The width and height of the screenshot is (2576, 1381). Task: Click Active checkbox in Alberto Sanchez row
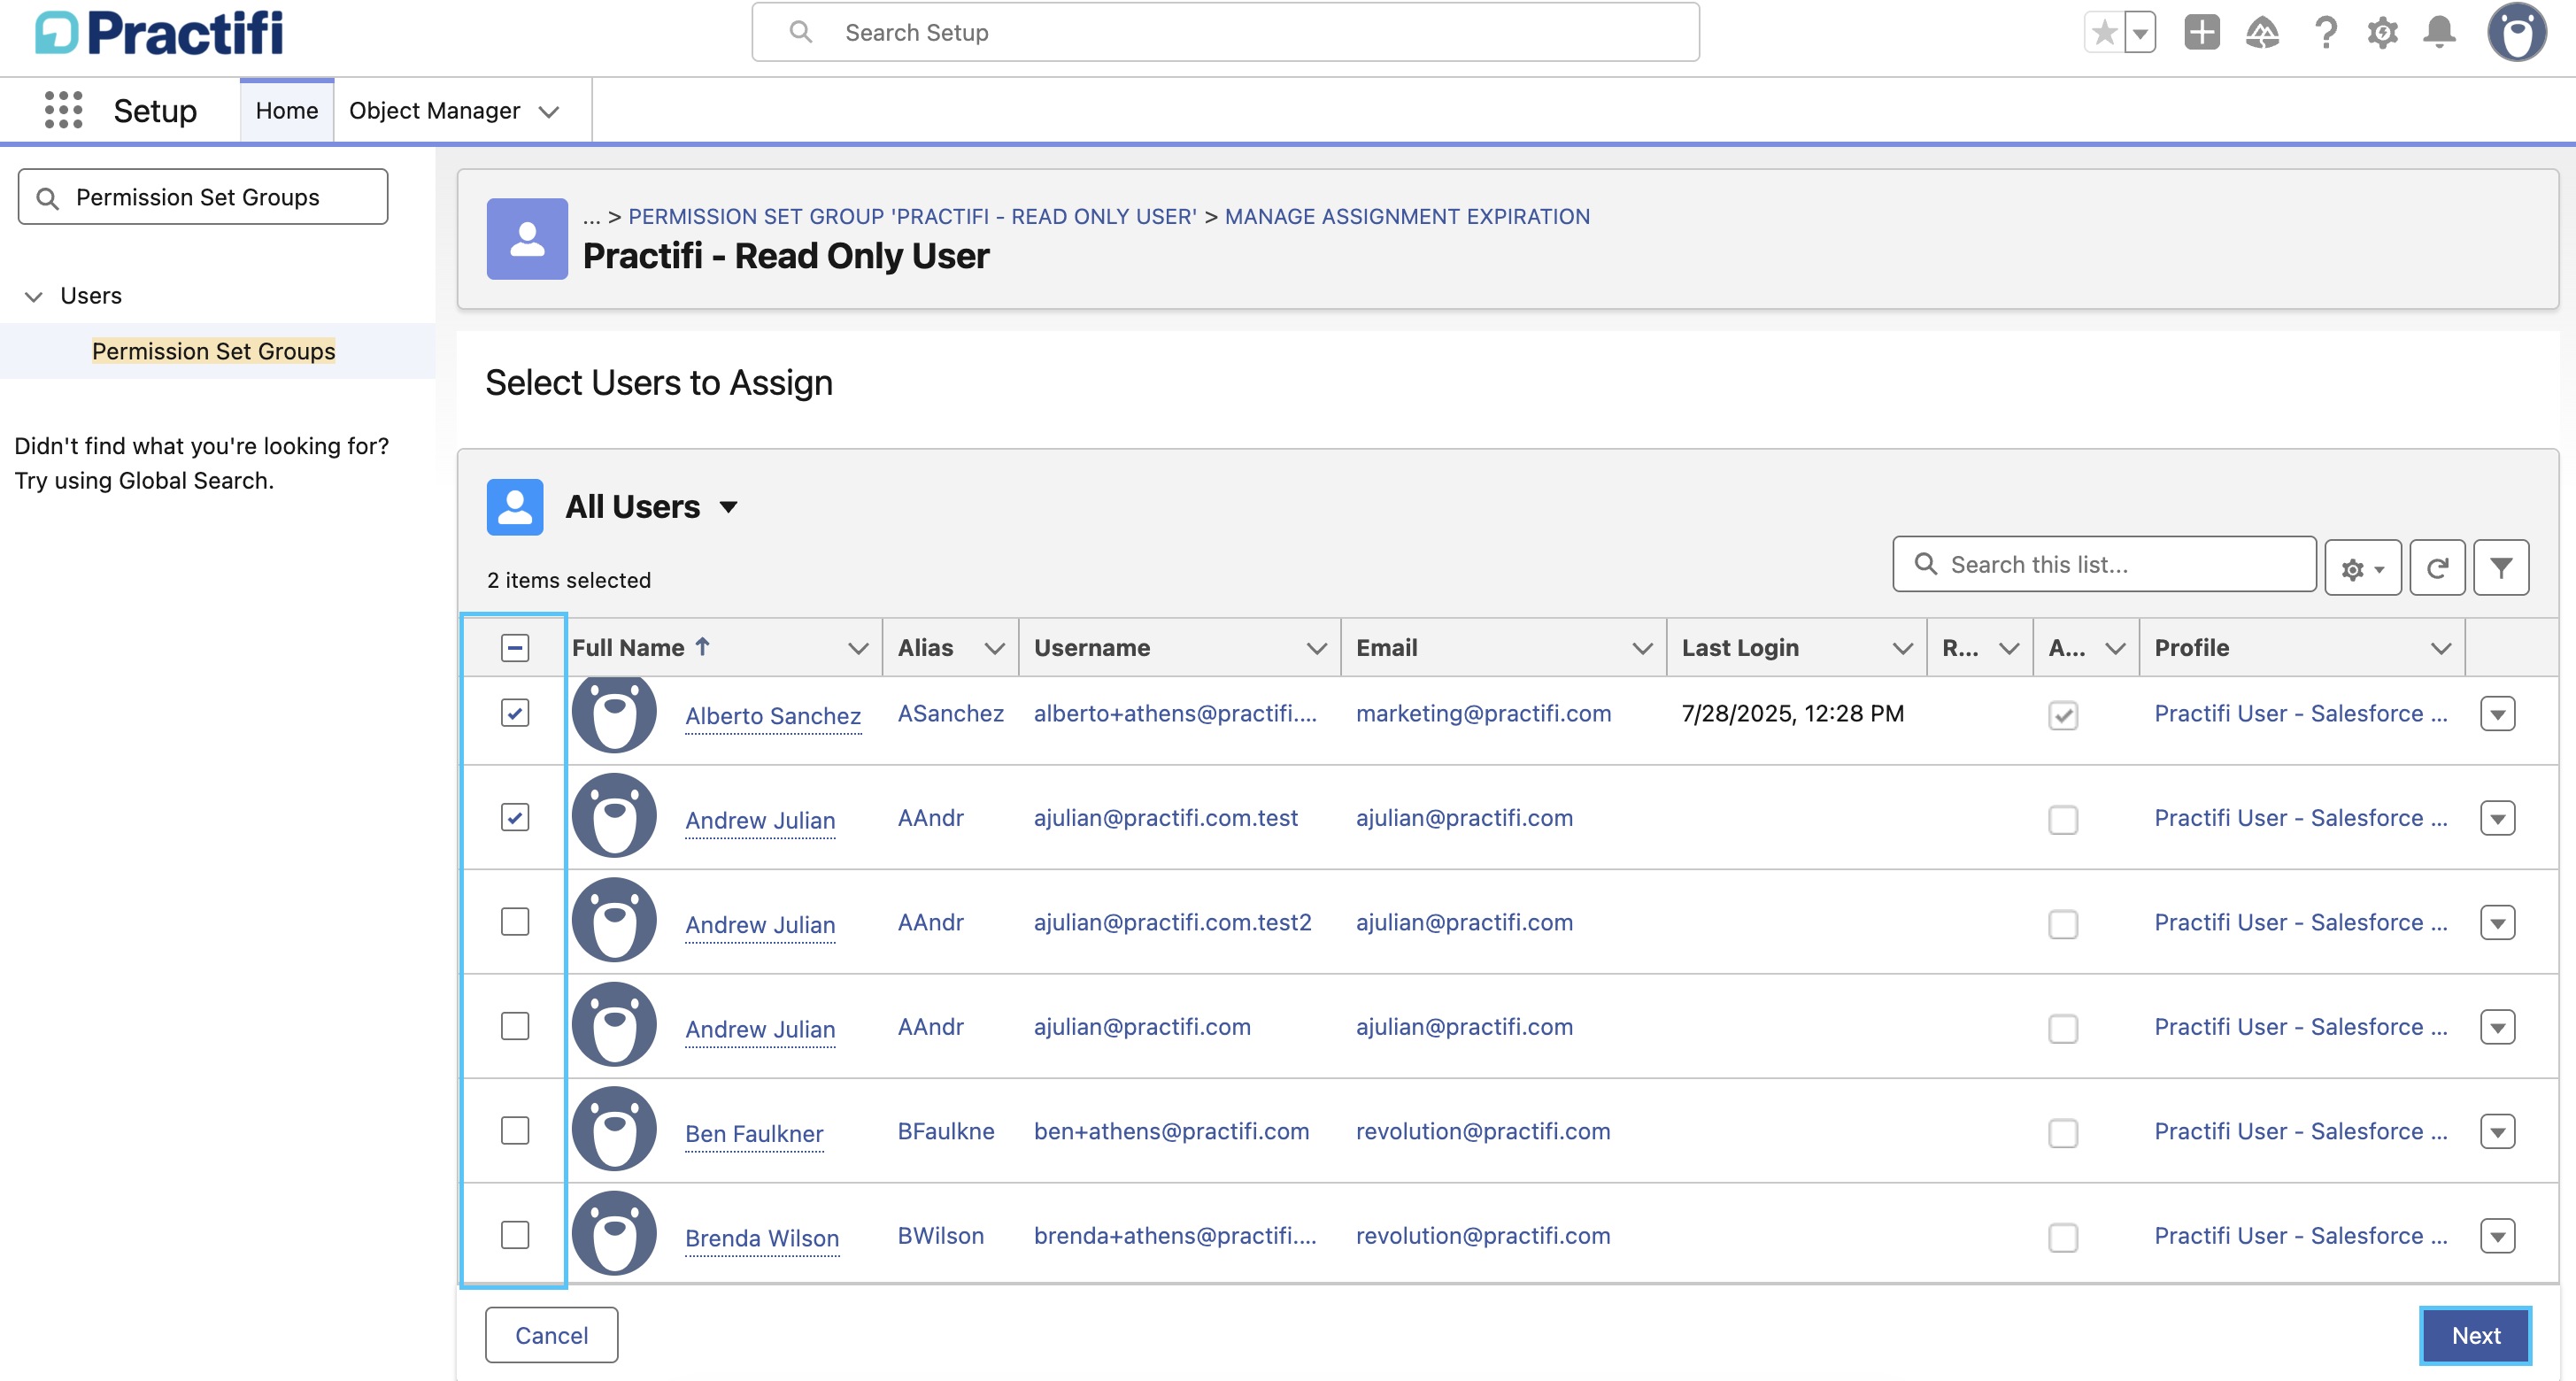point(2063,715)
